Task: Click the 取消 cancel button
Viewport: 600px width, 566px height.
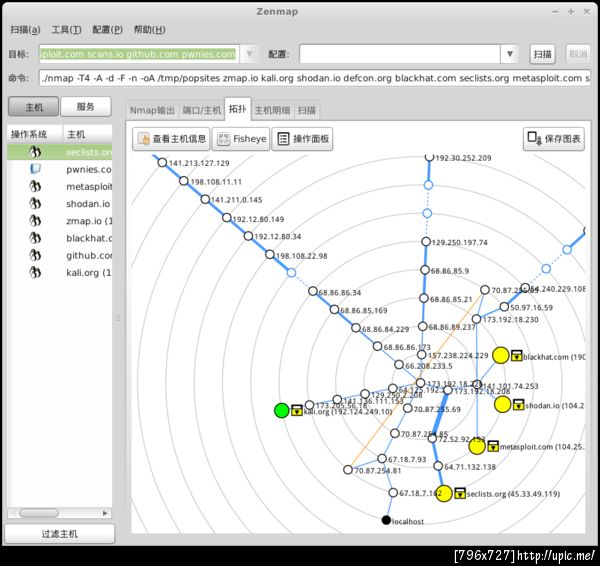Action: coord(578,54)
